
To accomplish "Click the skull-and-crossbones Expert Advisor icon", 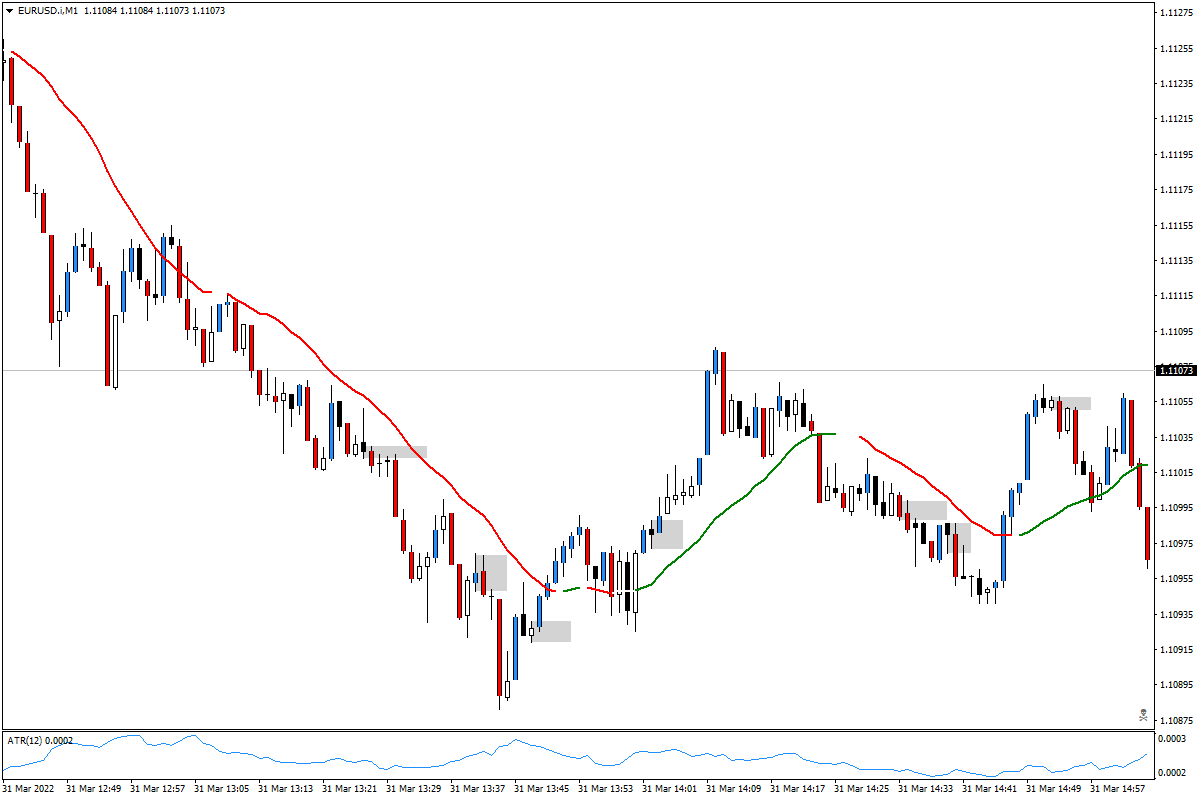I will pos(1142,716).
